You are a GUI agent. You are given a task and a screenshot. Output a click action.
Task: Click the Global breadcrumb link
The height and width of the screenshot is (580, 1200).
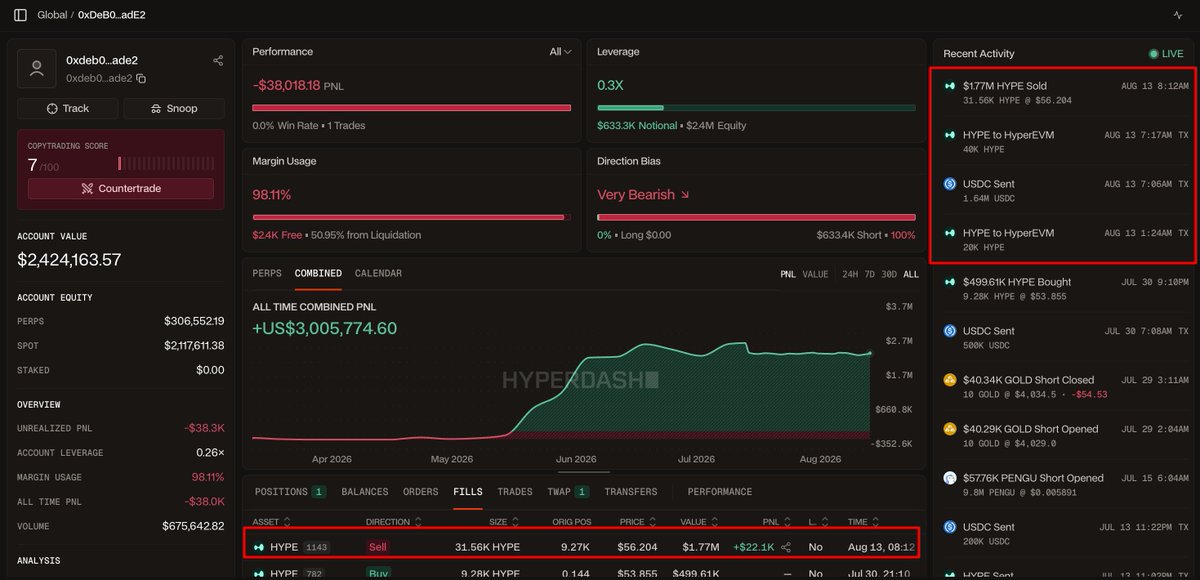click(52, 15)
